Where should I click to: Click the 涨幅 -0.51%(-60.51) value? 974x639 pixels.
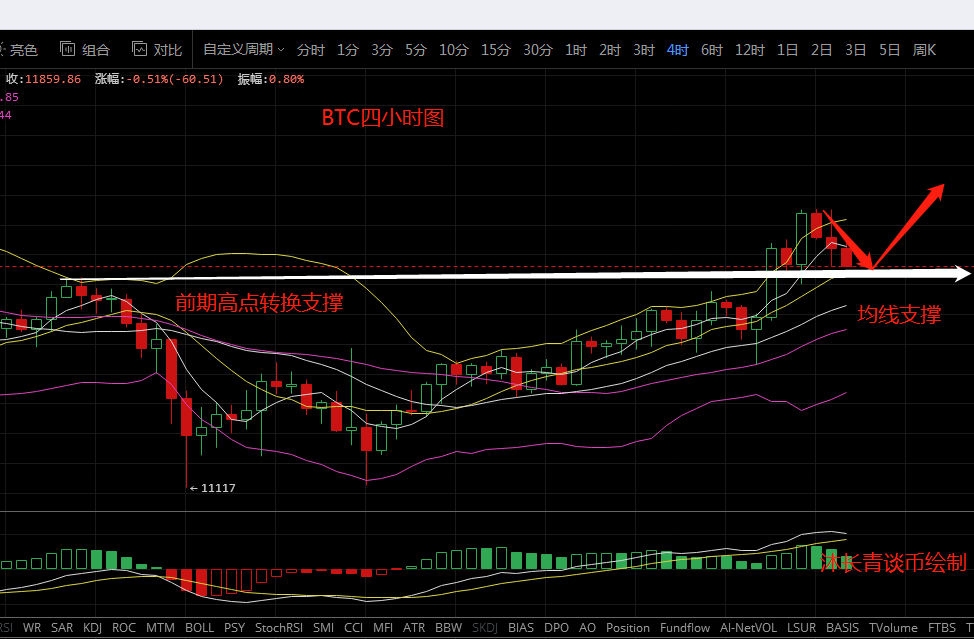click(159, 79)
